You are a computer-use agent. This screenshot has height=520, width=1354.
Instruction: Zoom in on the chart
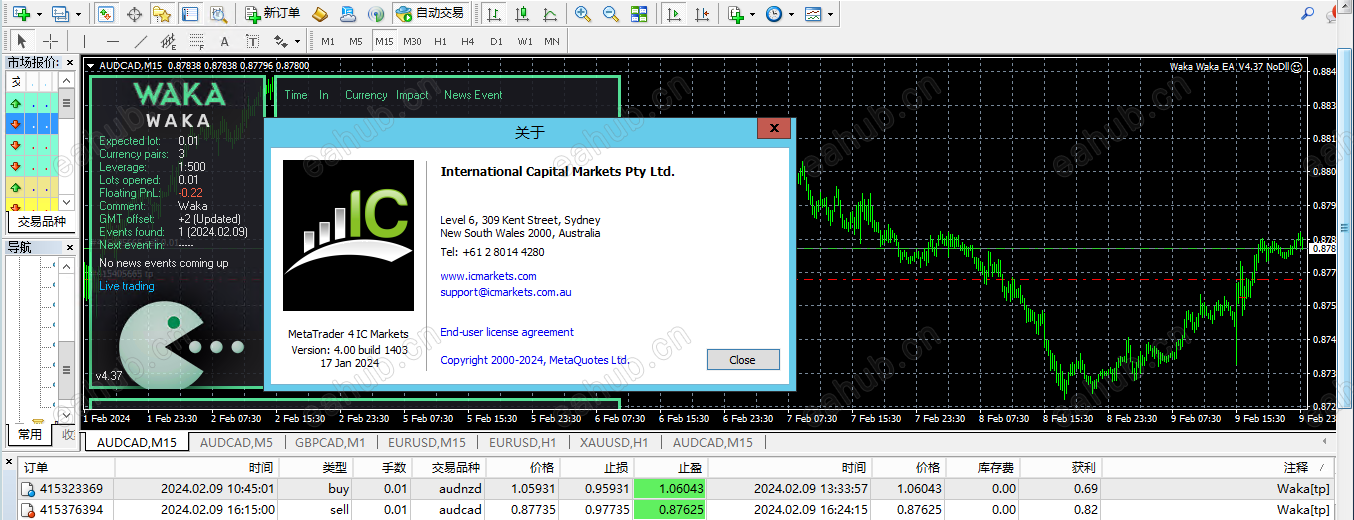(x=583, y=14)
